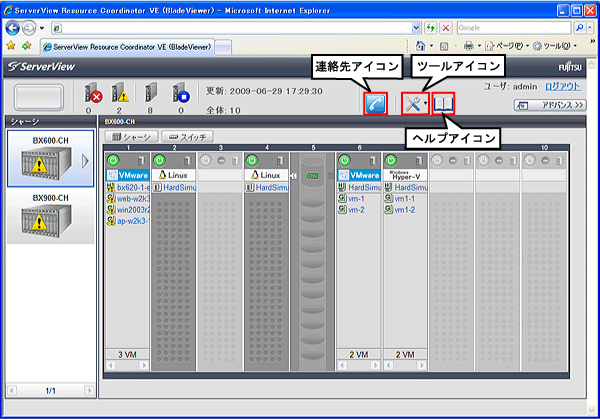The height and width of the screenshot is (419, 600).
Task: Open the VMware label on slot 1
Action: click(127, 175)
